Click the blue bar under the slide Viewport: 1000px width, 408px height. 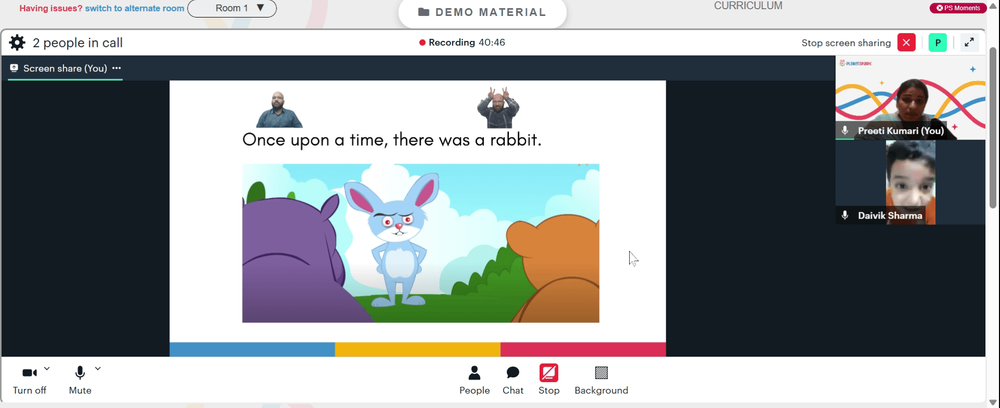[252, 349]
